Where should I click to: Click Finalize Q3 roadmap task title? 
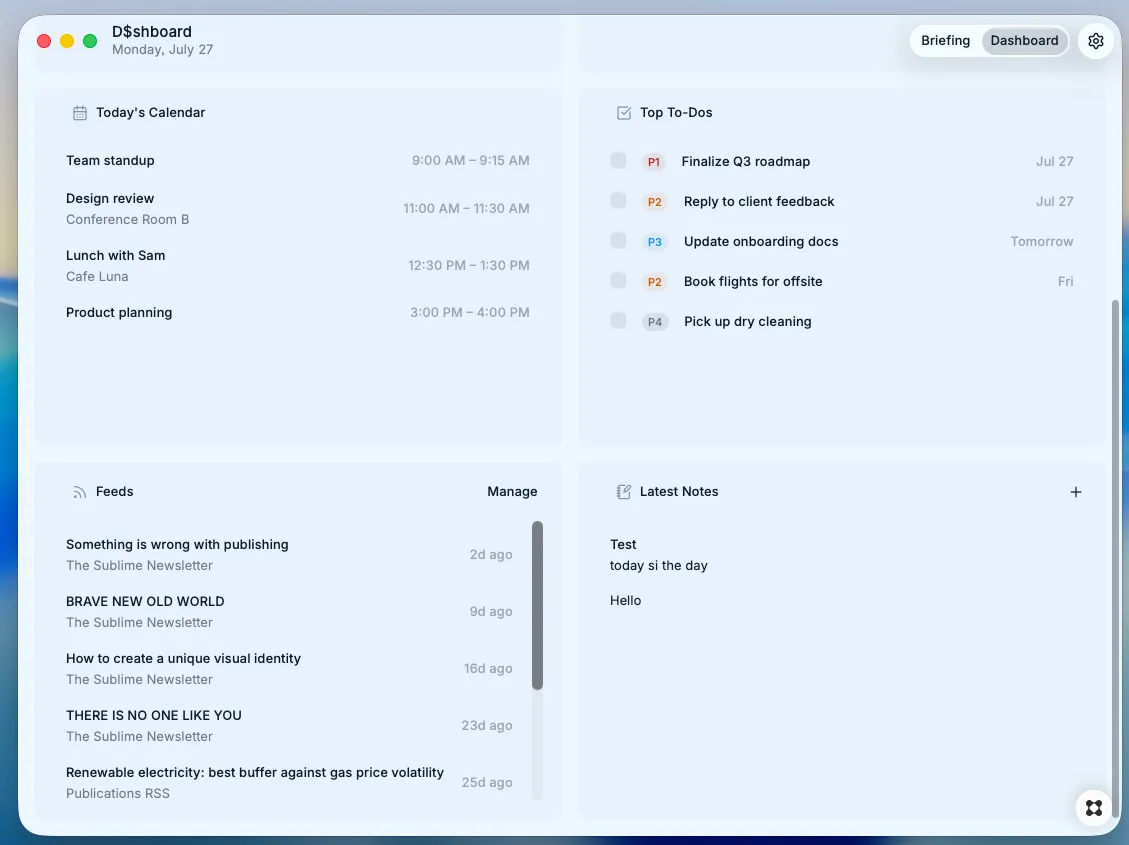click(745, 162)
